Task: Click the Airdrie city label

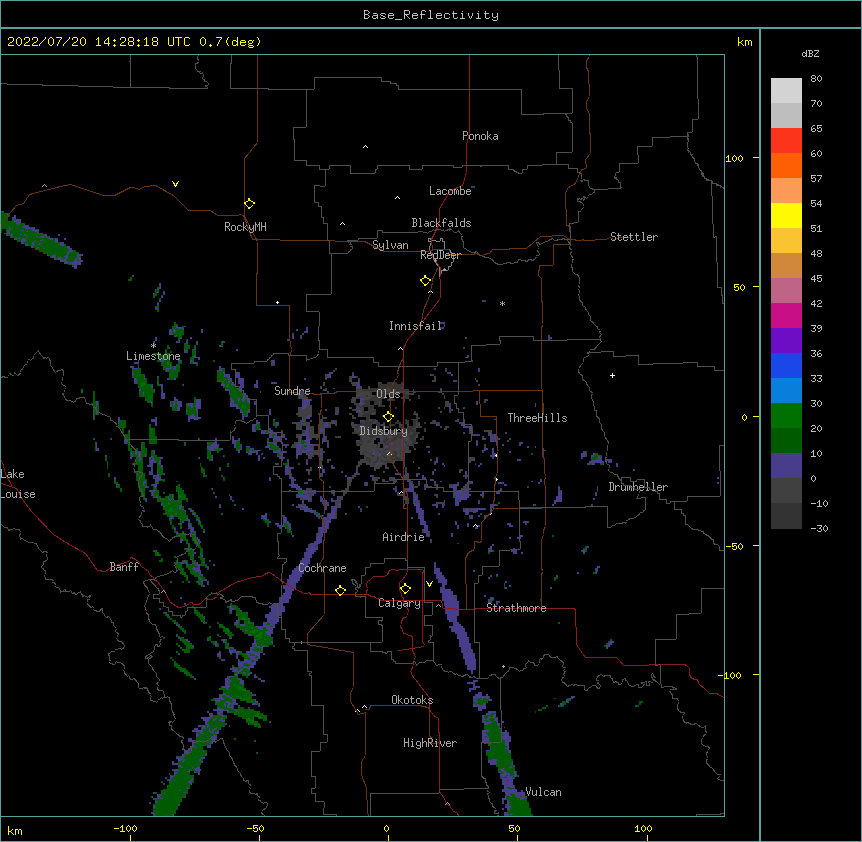Action: pos(404,537)
